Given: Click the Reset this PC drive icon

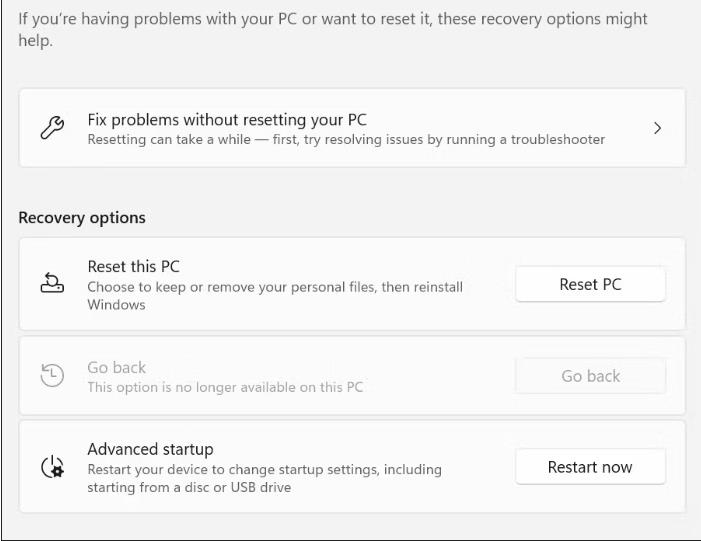Looking at the screenshot, I should pos(52,283).
